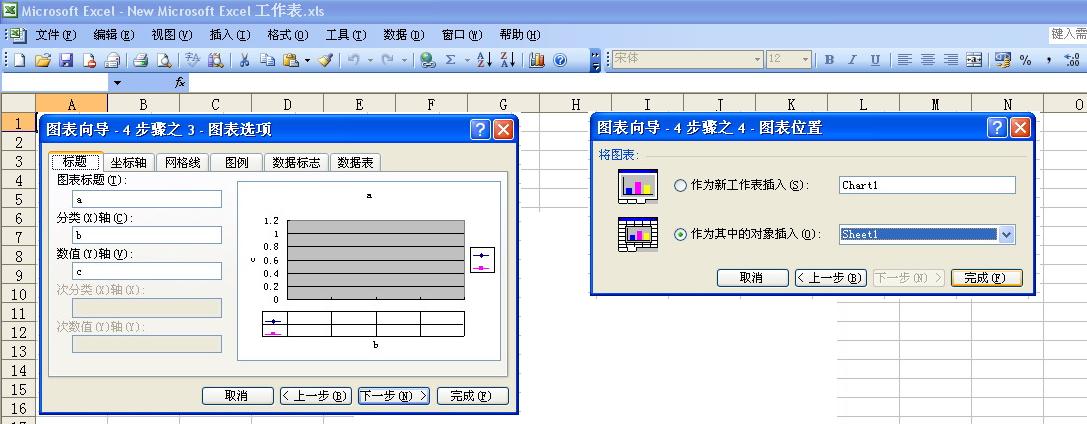Click the Chart1 new sheet name field

tap(927, 185)
